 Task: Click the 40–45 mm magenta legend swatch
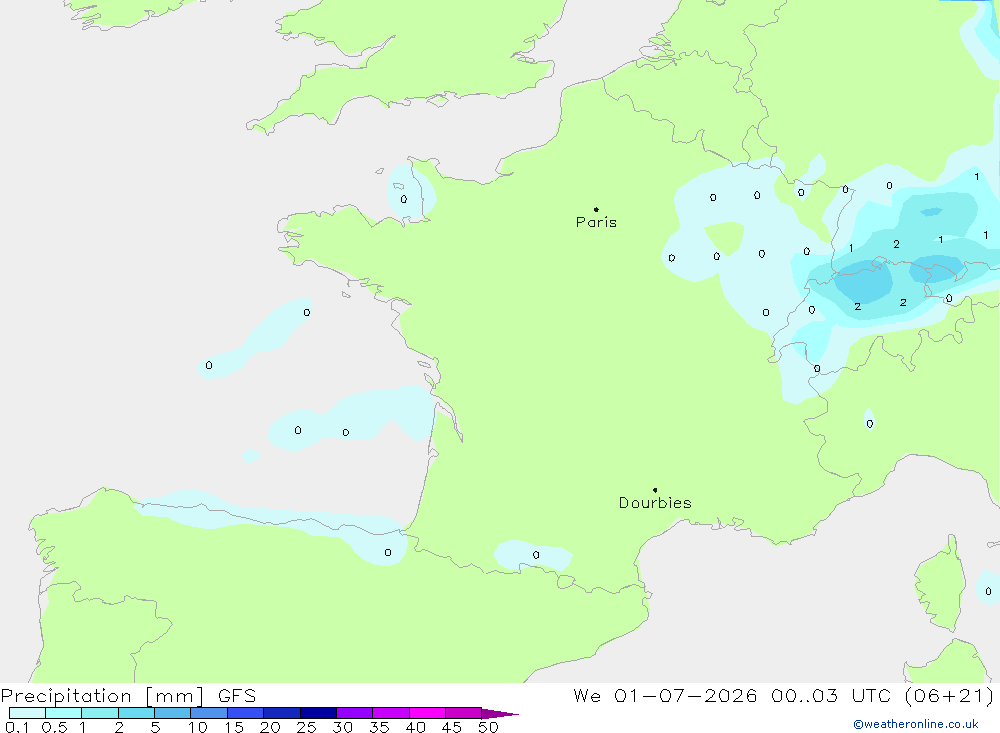(427, 713)
